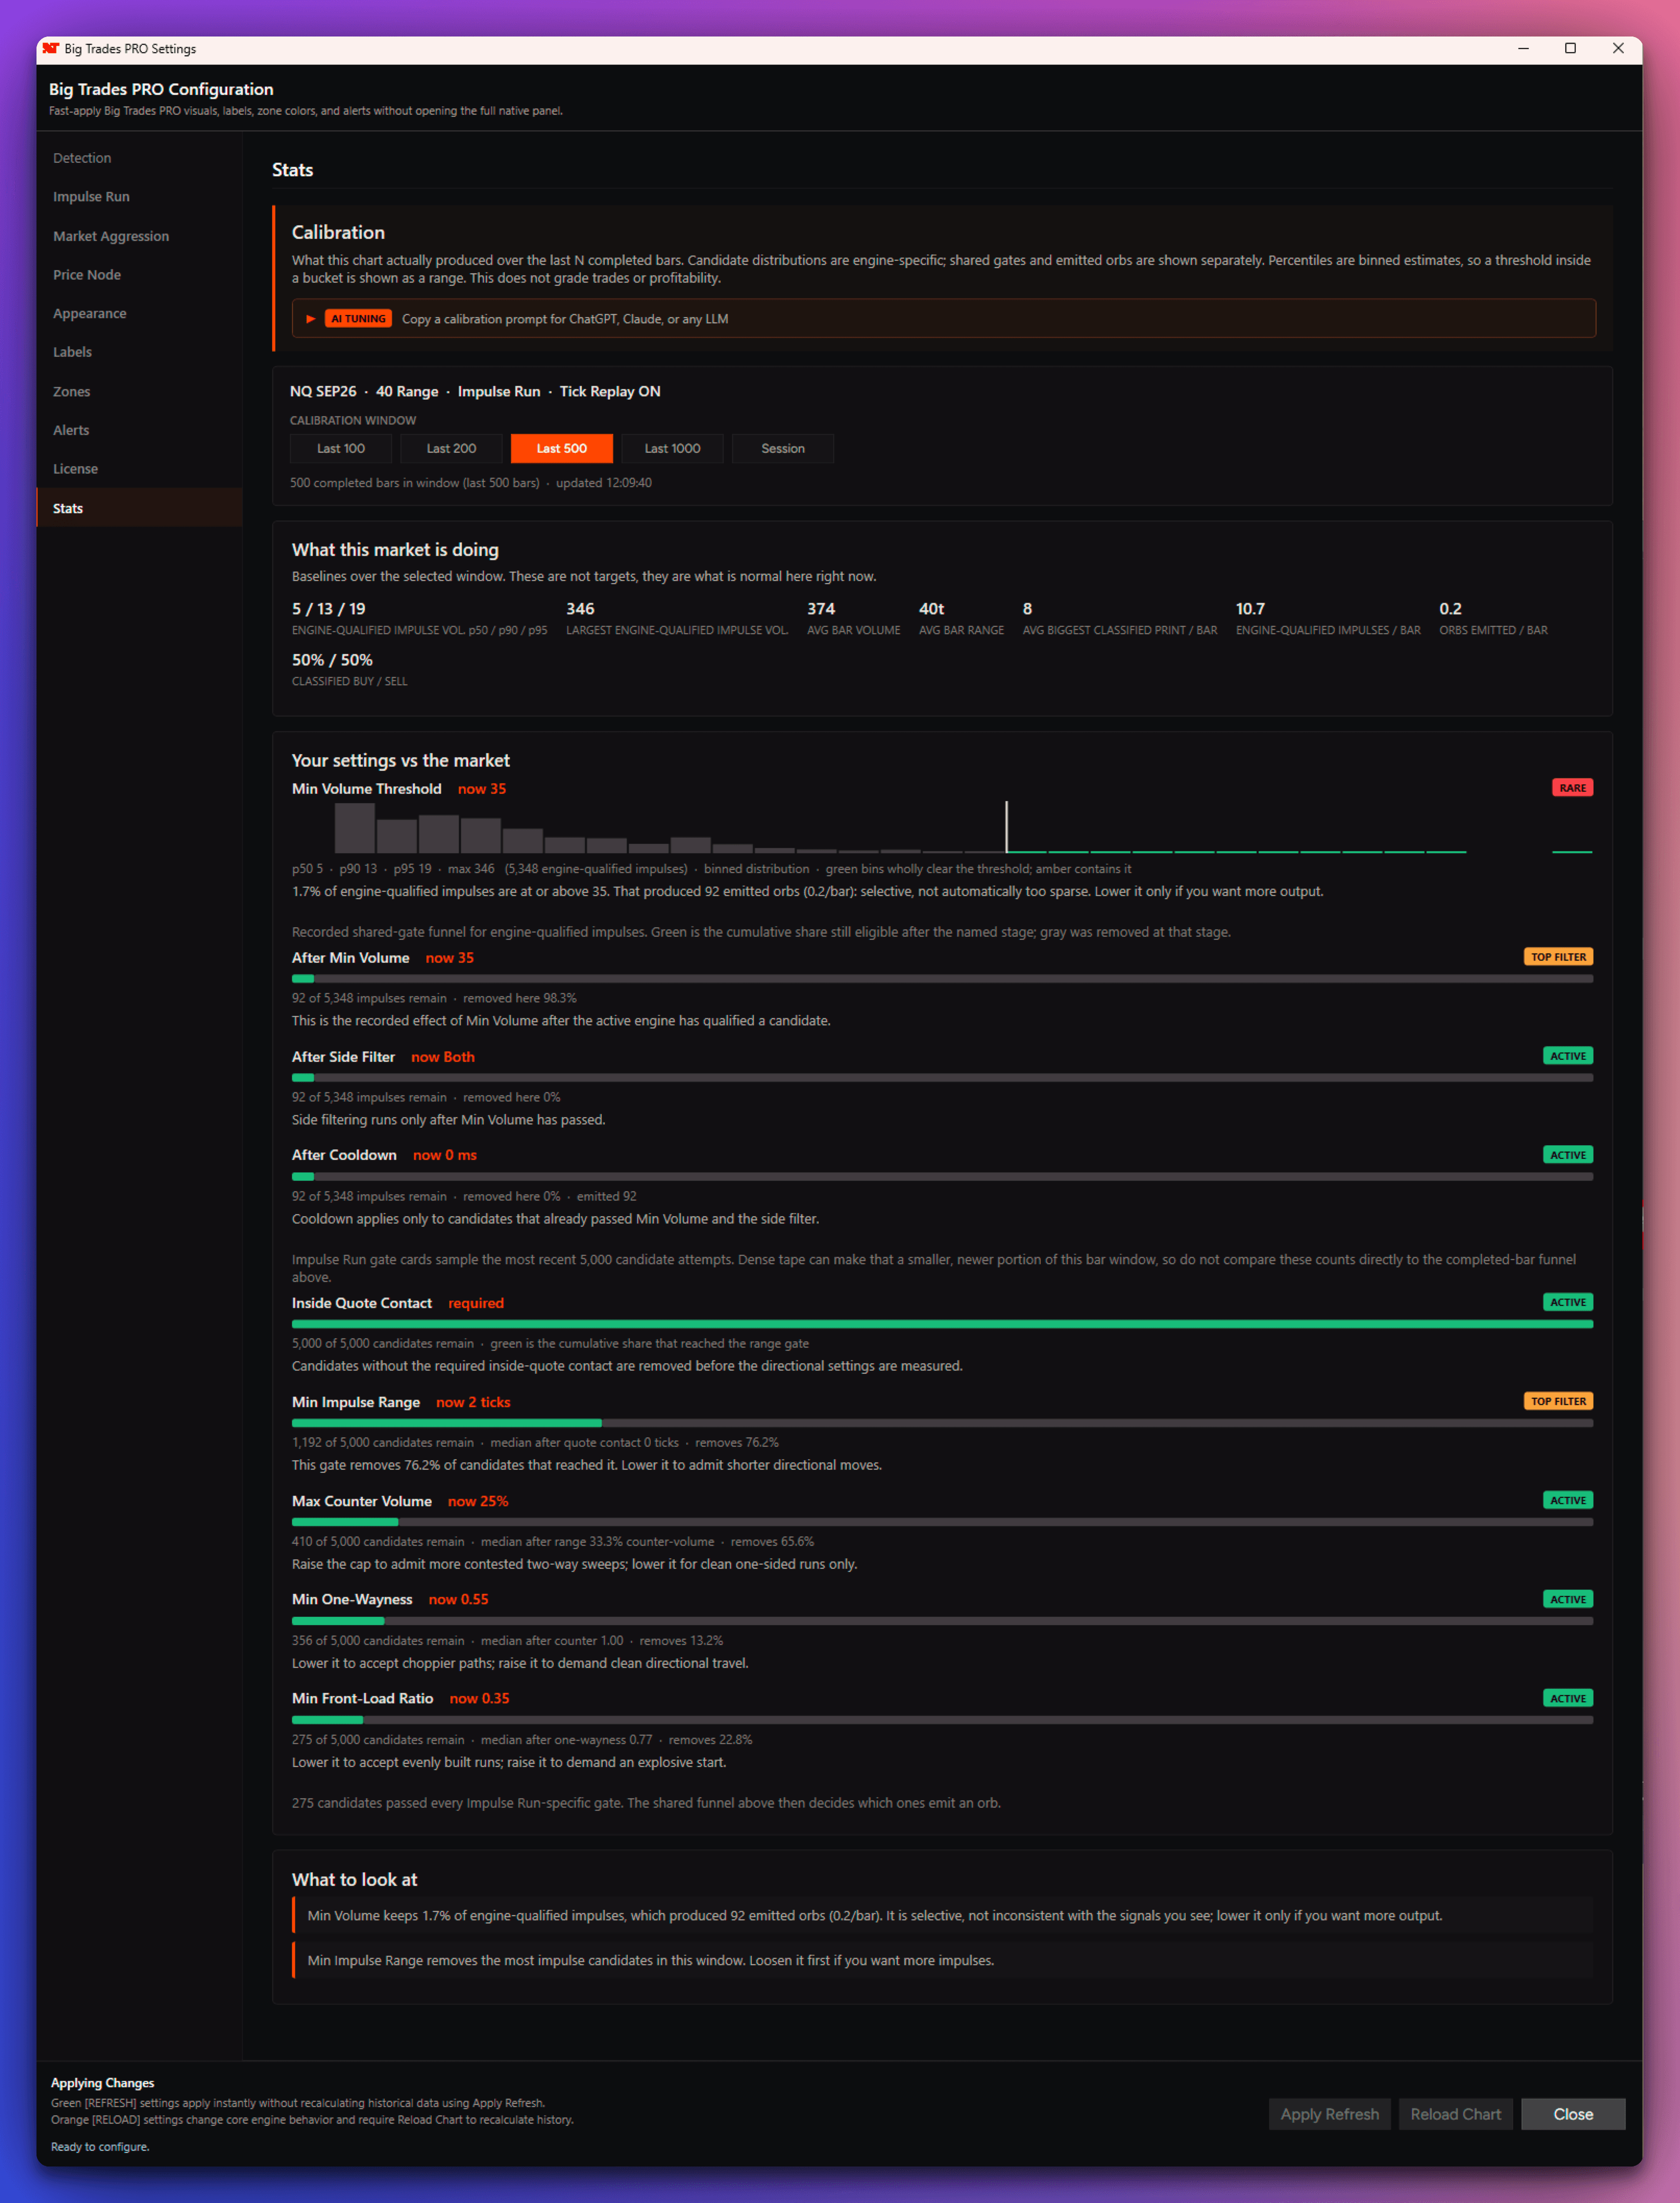Minimize the Big Trades PRO Settings window

tap(1523, 48)
